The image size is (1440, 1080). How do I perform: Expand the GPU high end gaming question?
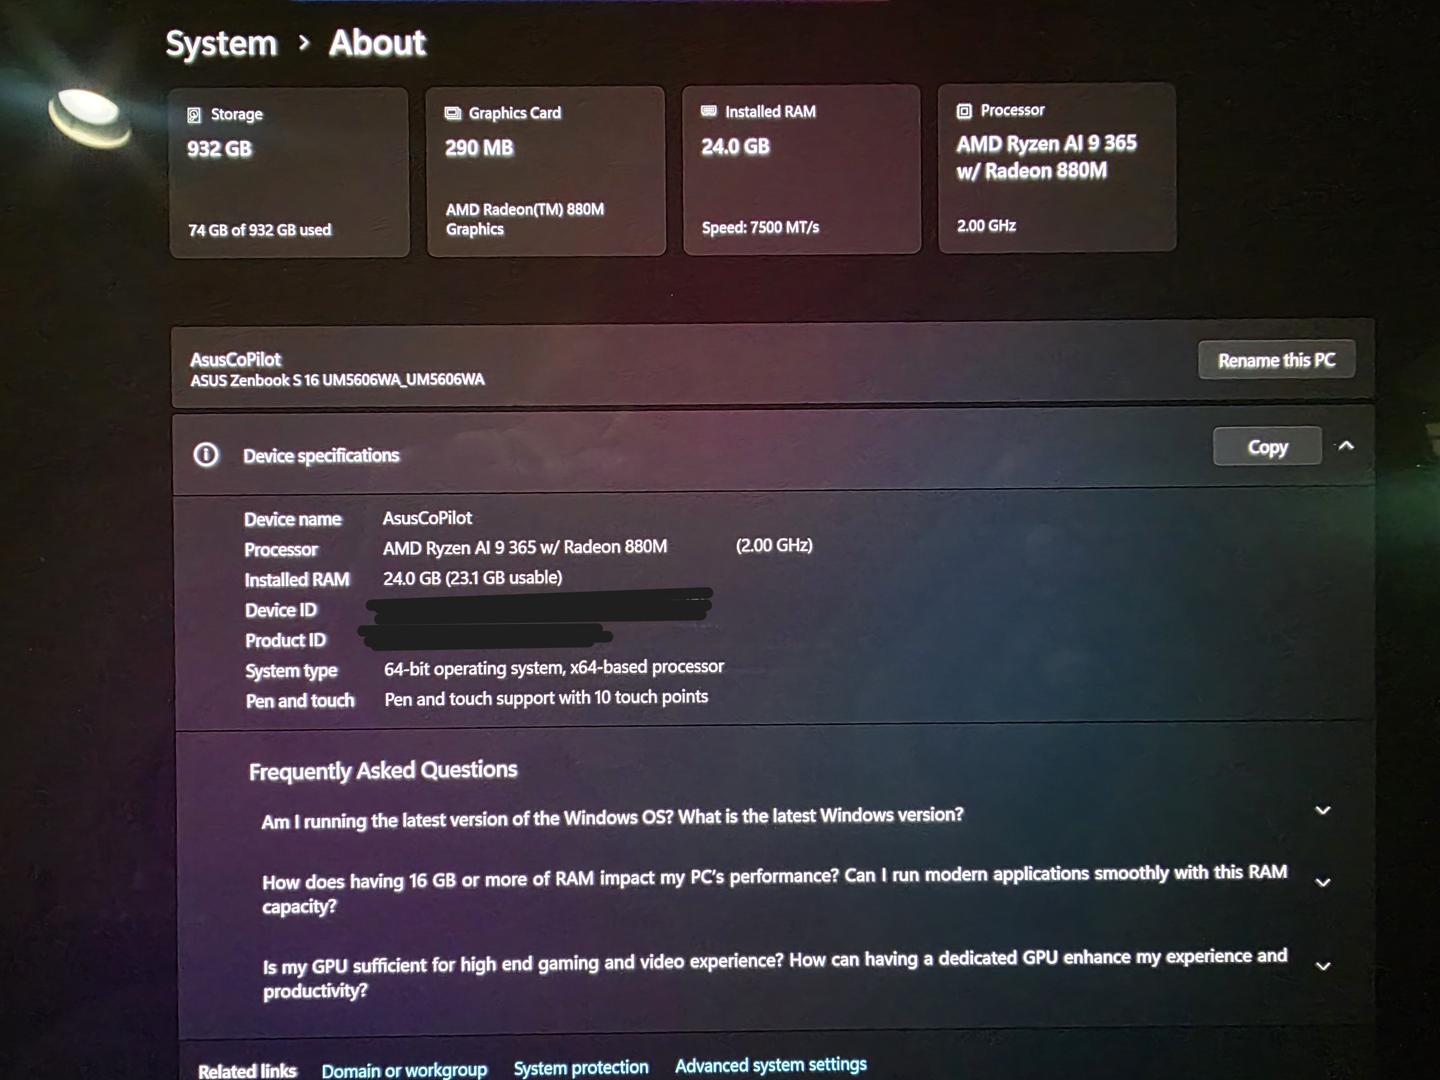pos(1322,966)
